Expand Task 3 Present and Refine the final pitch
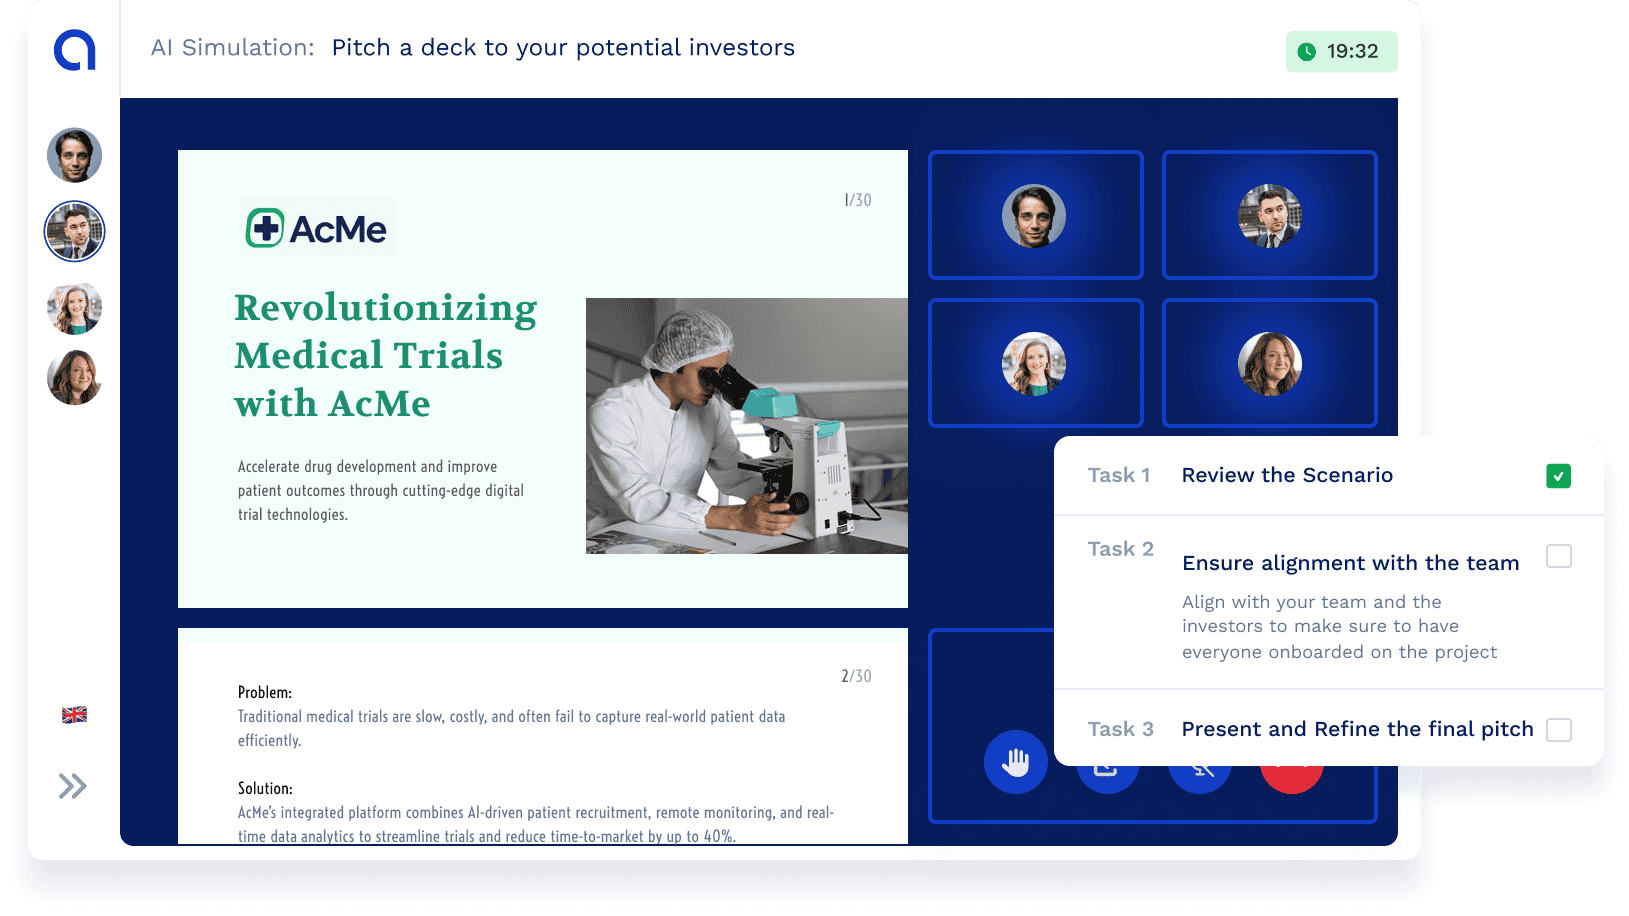This screenshot has height=916, width=1629. (1356, 729)
